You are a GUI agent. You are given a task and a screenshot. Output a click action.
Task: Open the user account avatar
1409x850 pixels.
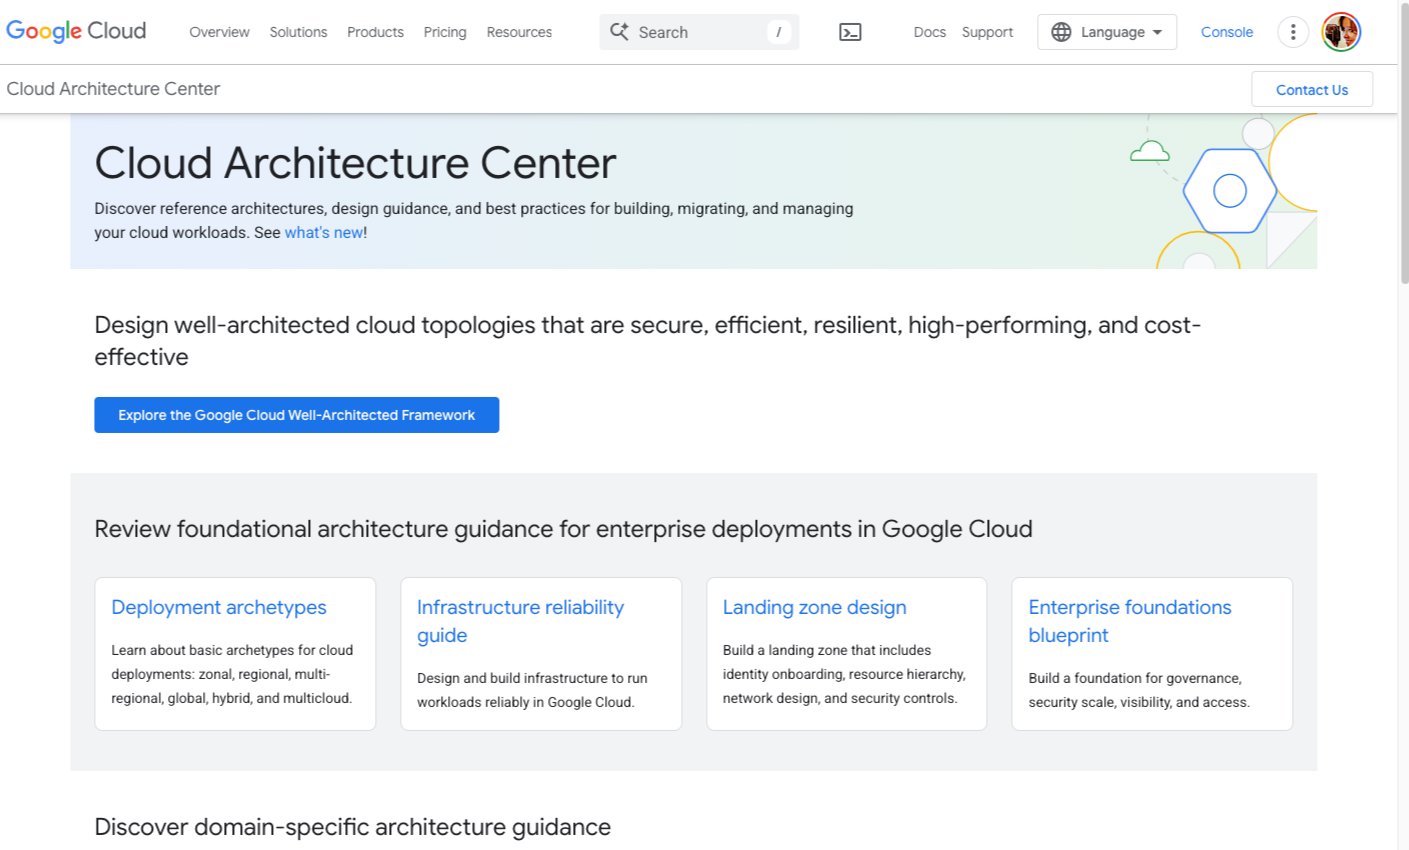tap(1341, 32)
